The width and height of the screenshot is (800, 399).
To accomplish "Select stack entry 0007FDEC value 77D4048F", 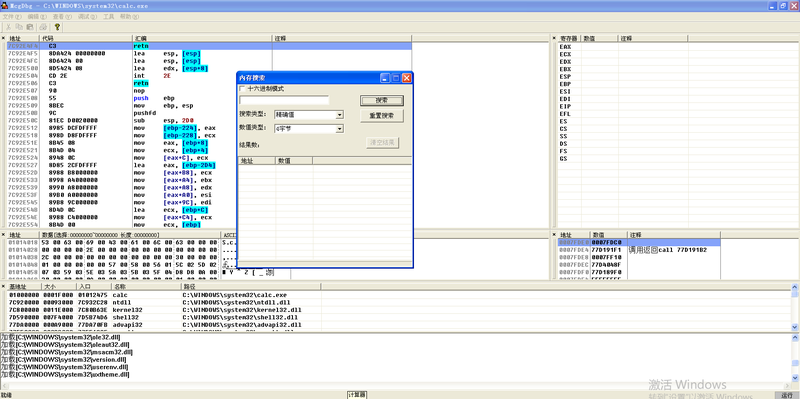I will (639, 265).
